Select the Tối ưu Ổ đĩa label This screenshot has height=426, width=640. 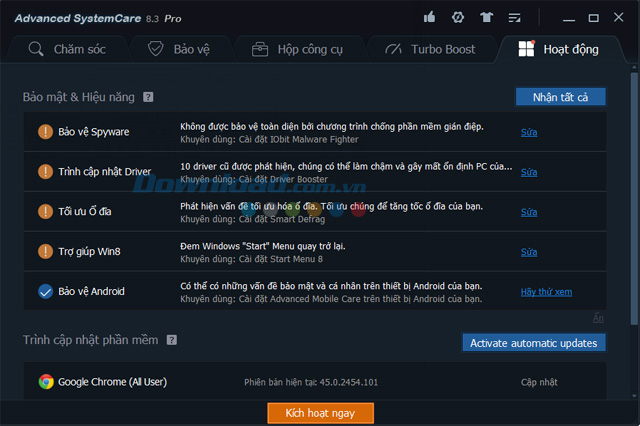[84, 211]
